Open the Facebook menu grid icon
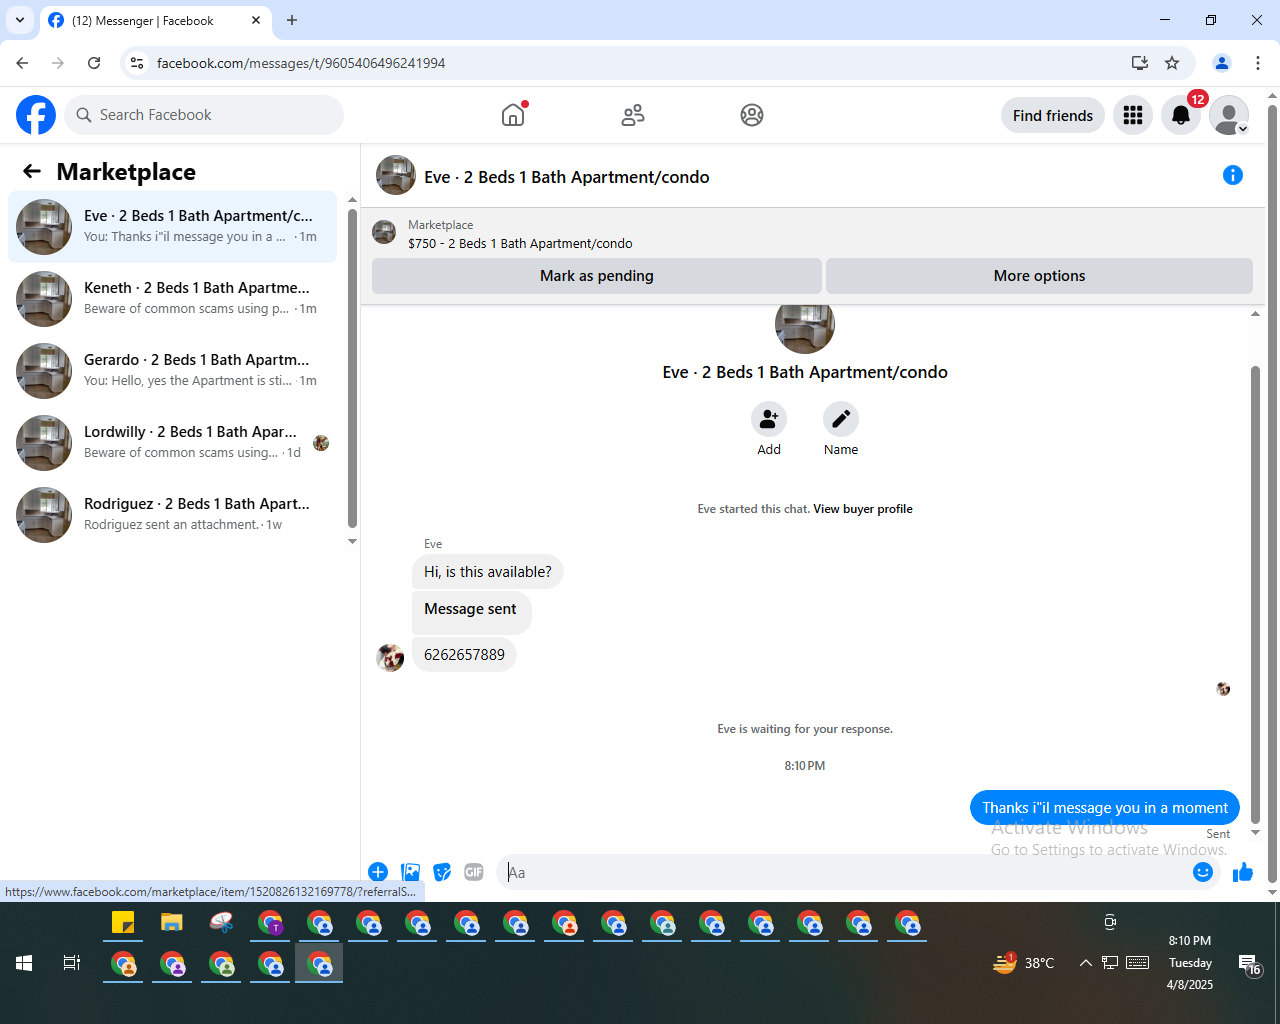This screenshot has width=1280, height=1024. click(1133, 115)
